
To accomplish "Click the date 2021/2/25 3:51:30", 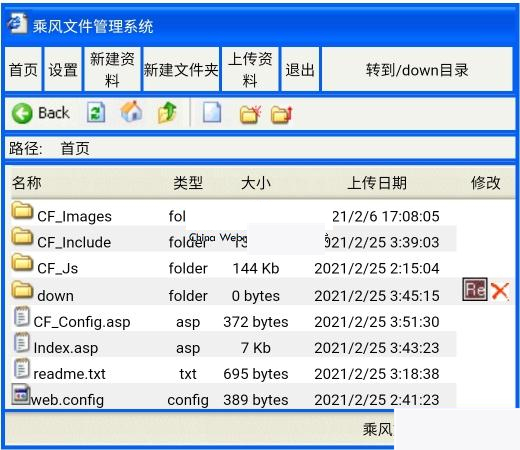I will click(x=377, y=322).
